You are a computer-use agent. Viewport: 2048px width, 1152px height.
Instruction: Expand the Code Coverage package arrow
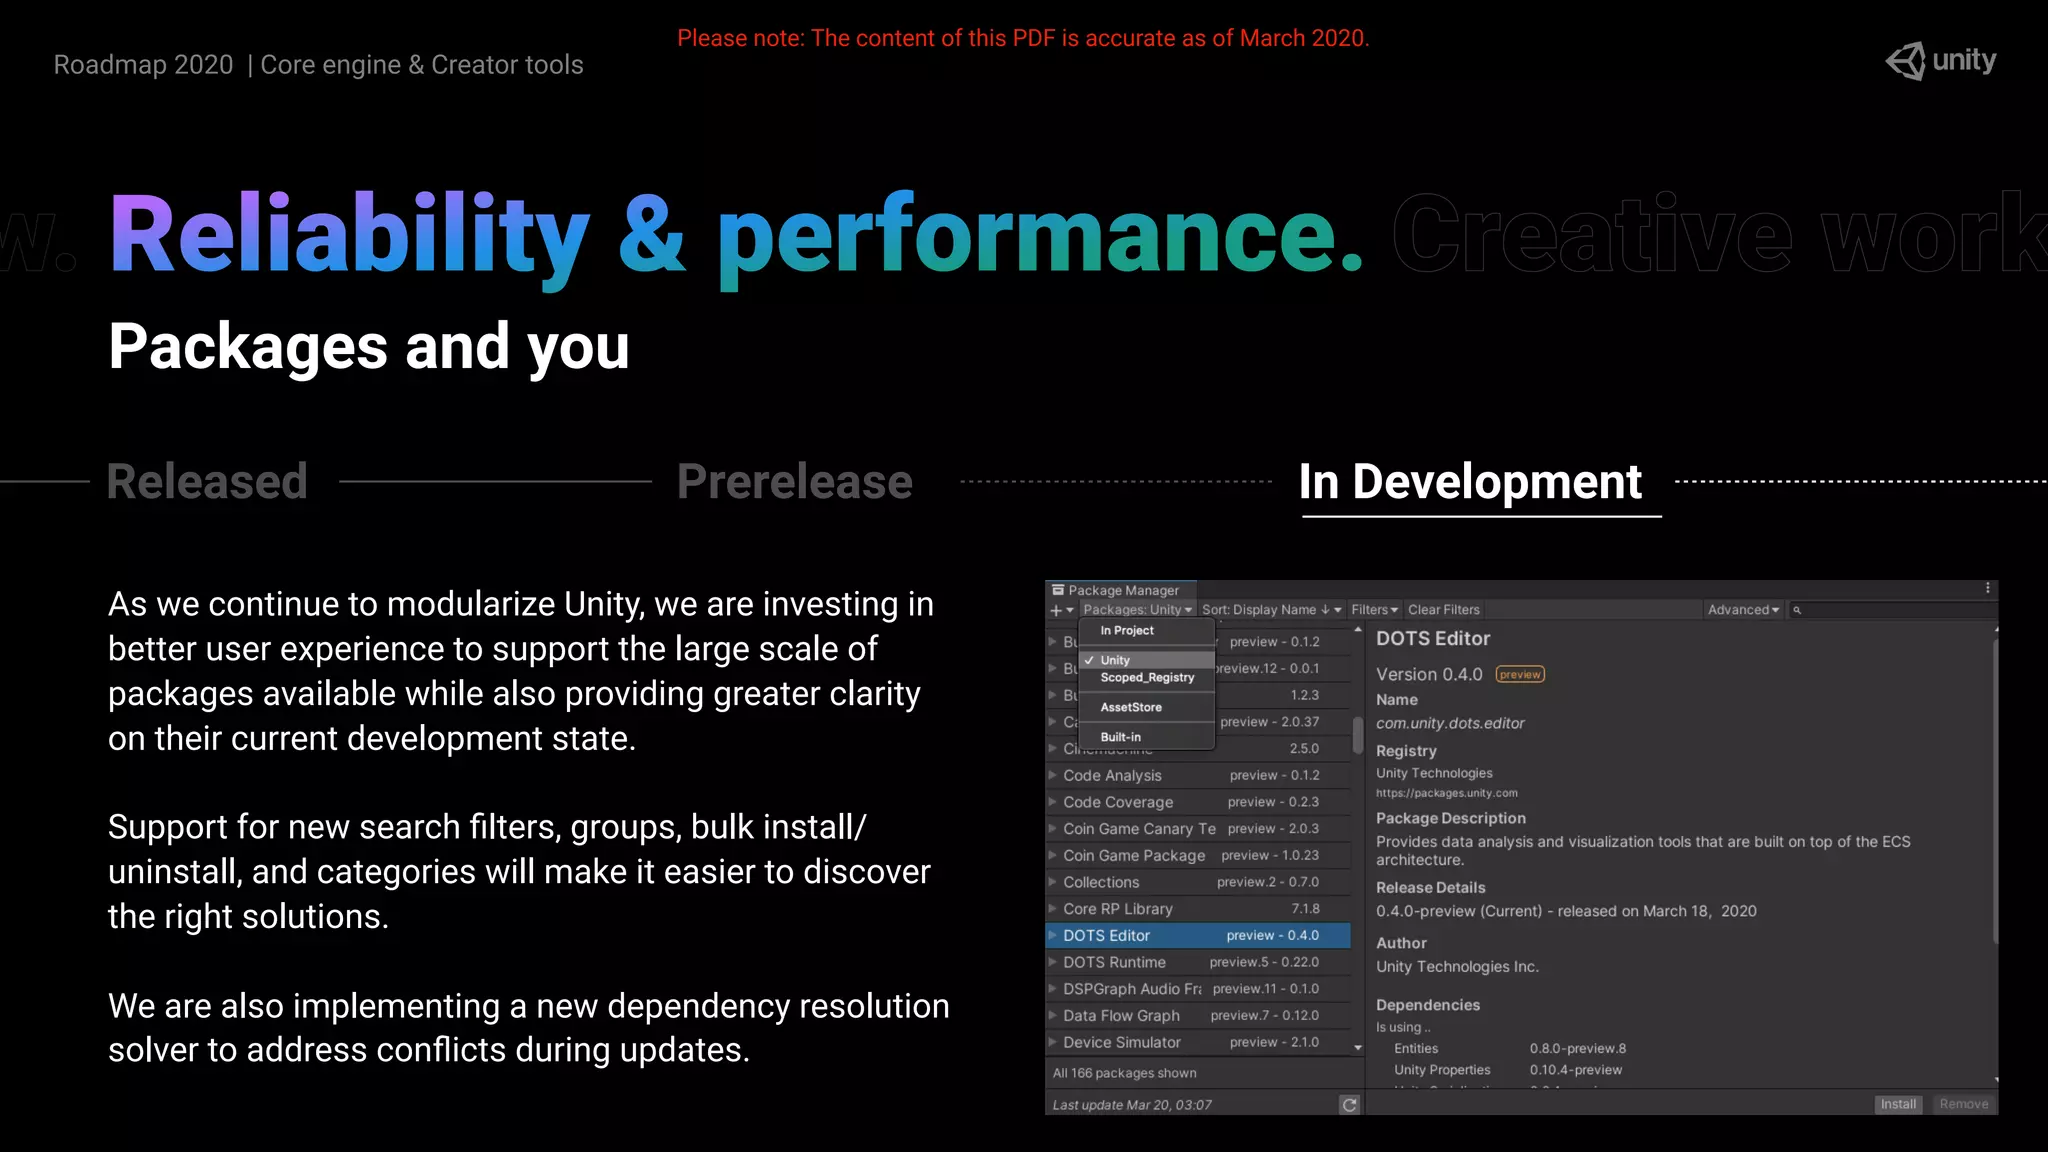[1052, 802]
